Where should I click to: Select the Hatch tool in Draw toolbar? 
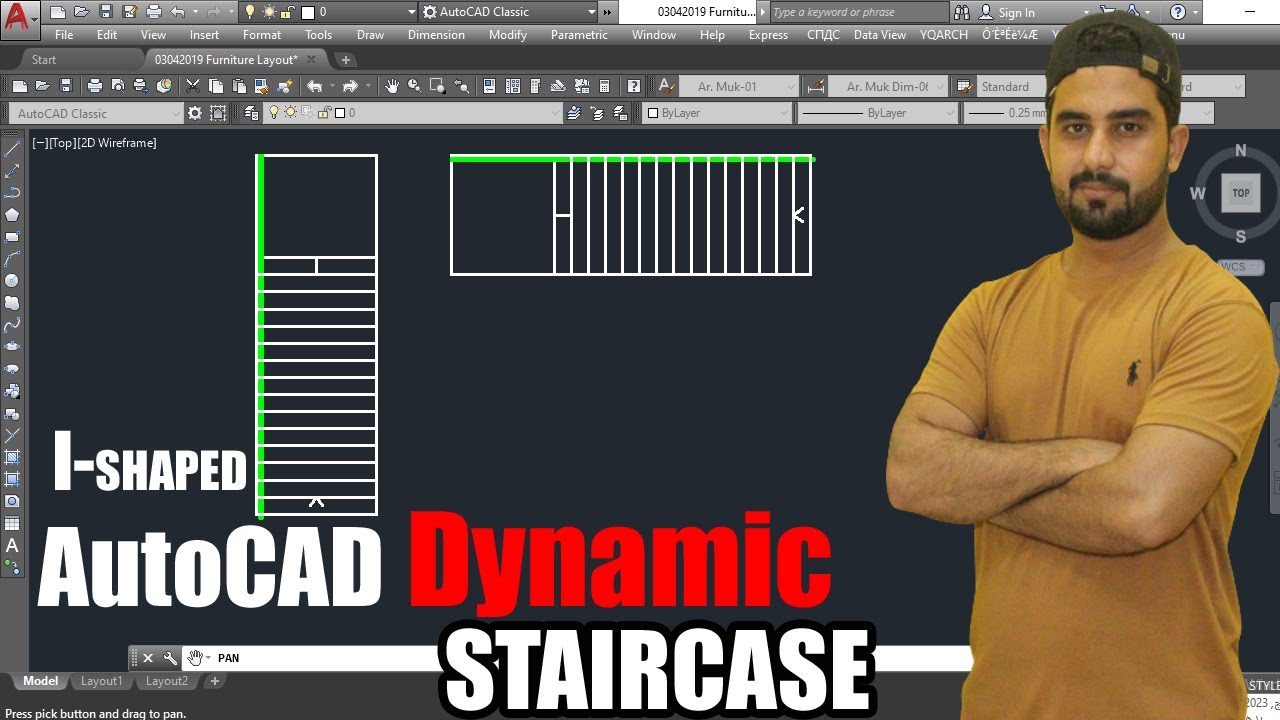pos(12,457)
